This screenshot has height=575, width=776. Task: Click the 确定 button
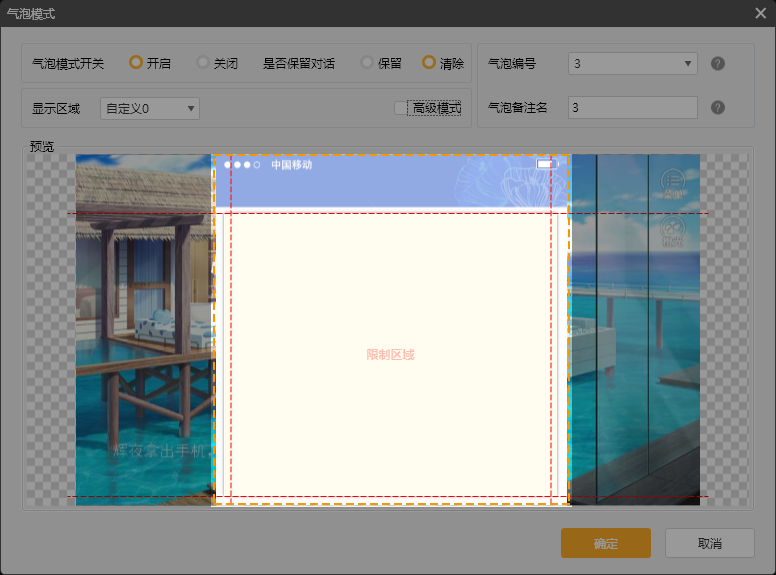pos(606,543)
